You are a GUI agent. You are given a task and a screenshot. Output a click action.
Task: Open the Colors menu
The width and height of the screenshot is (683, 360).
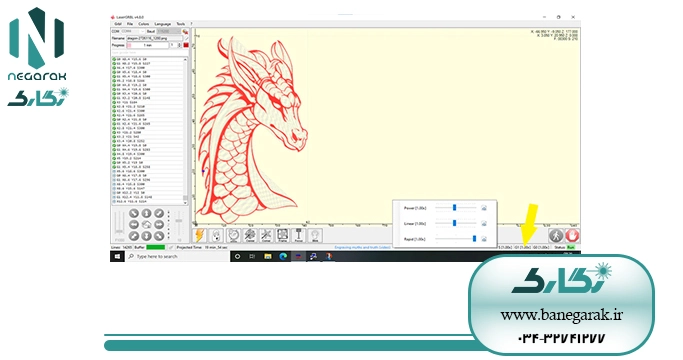click(x=143, y=24)
